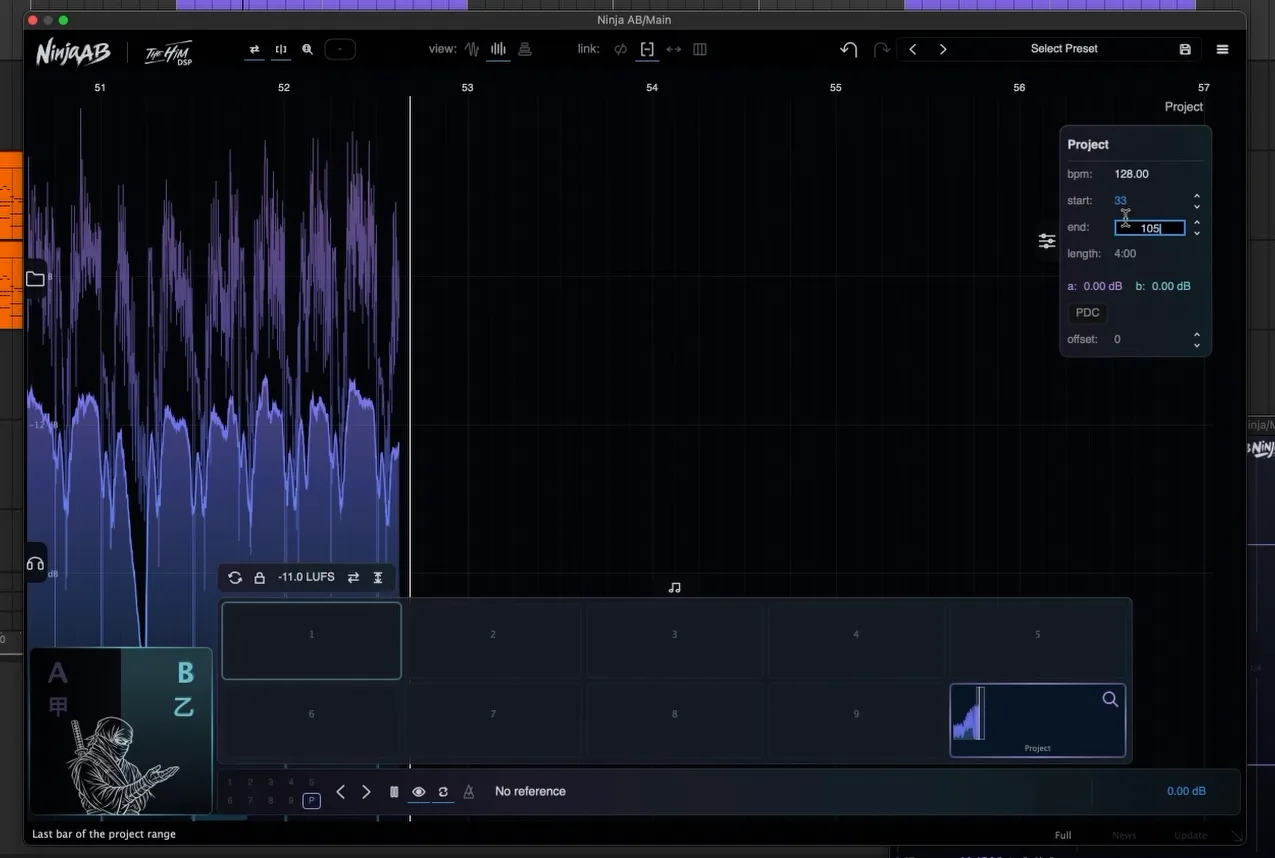Viewport: 1275px width, 858px height.
Task: Click next reference arrow in bottom bar
Action: pos(366,792)
